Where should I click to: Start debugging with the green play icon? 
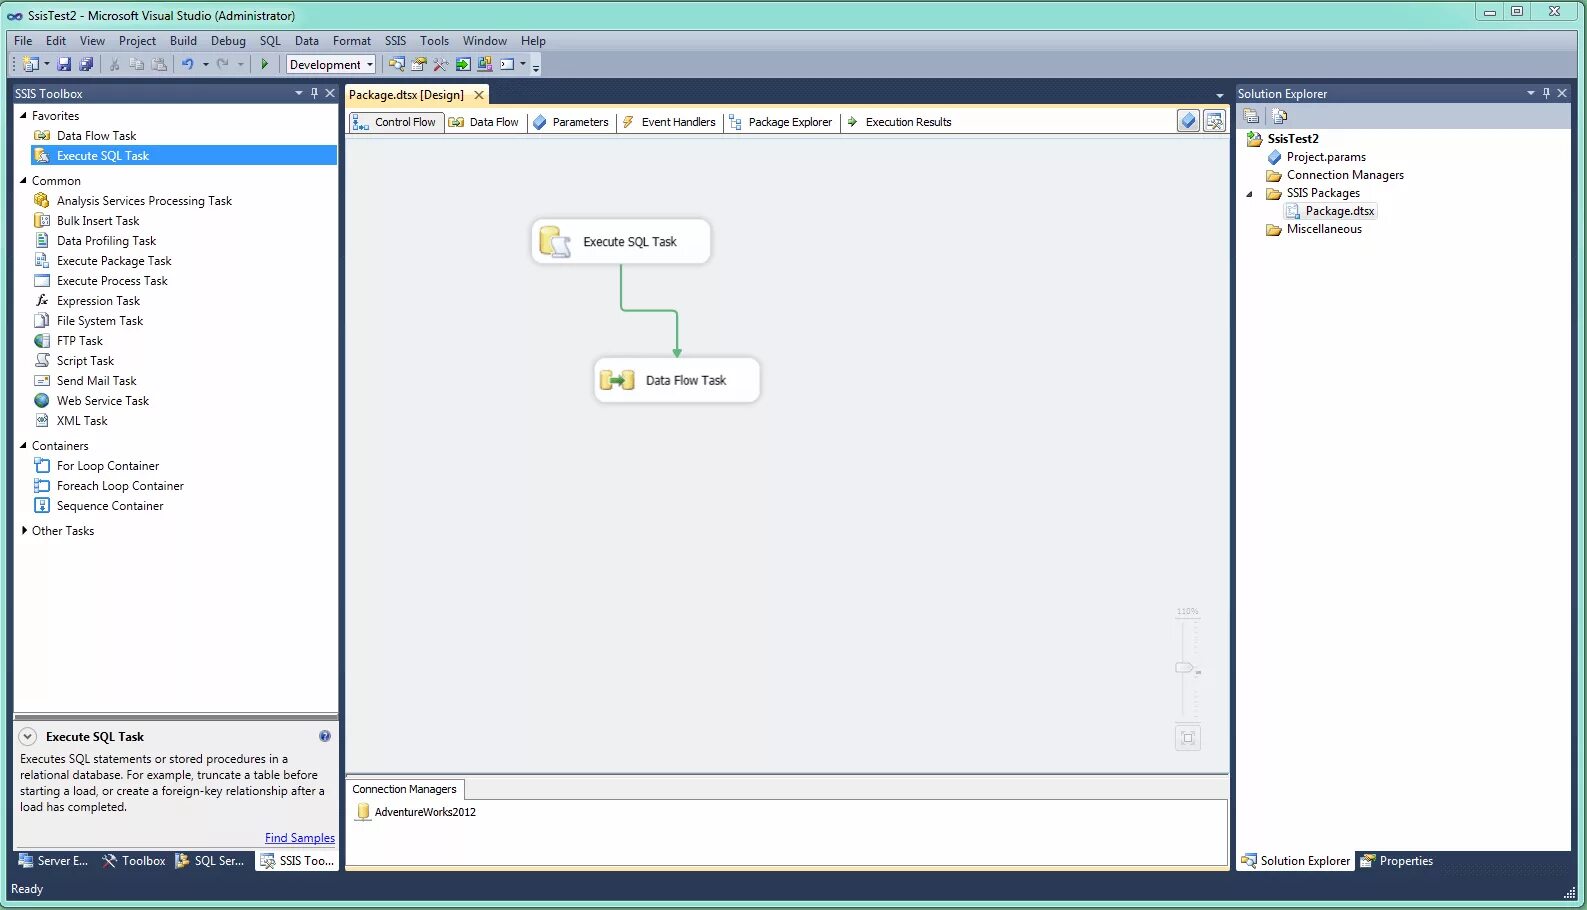(264, 64)
